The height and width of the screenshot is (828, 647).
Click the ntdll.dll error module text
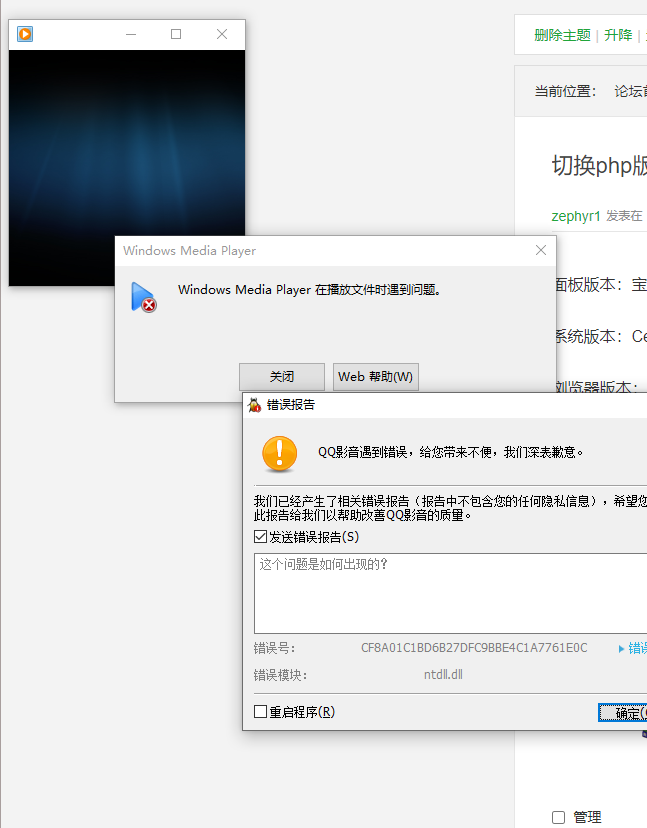443,675
